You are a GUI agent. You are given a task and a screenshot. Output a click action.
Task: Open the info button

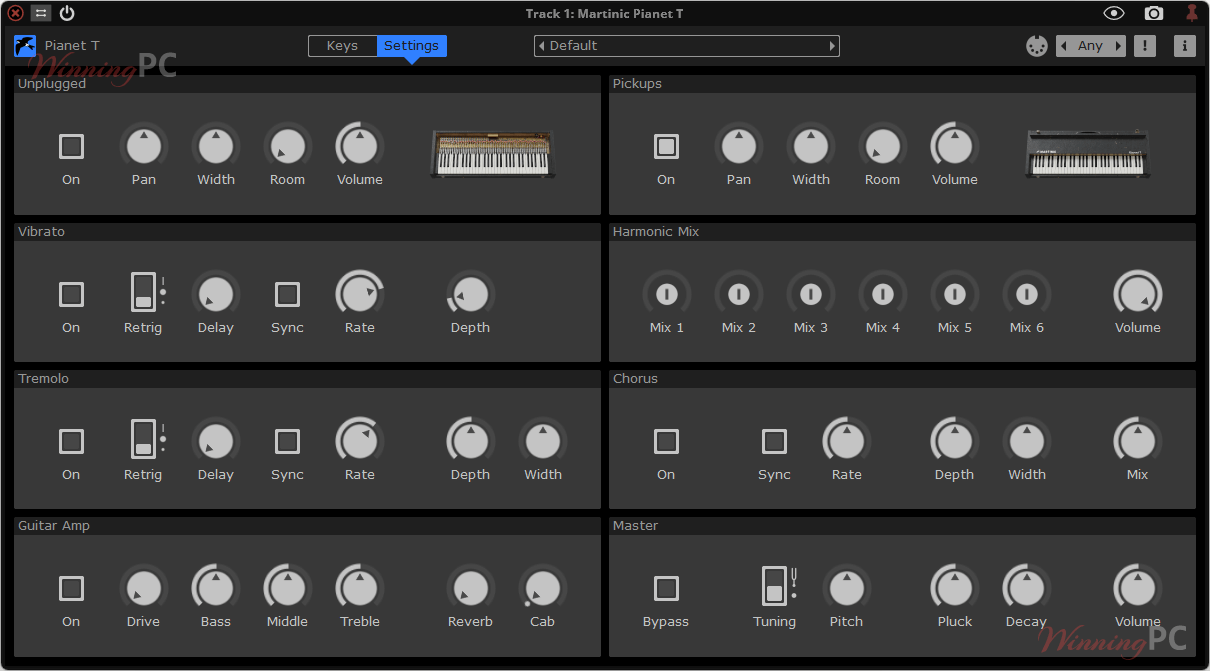tap(1185, 46)
